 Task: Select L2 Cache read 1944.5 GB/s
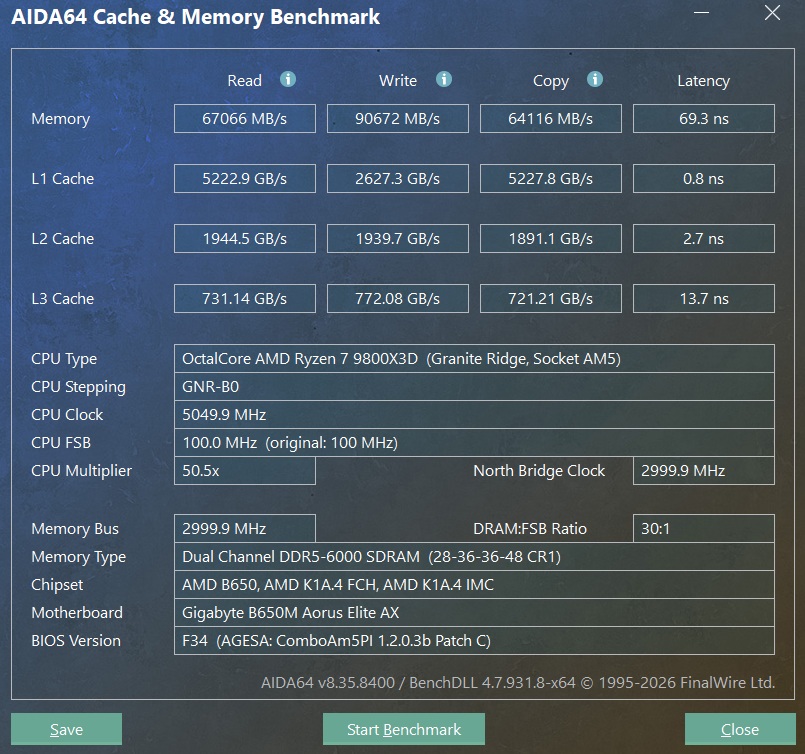(x=244, y=239)
